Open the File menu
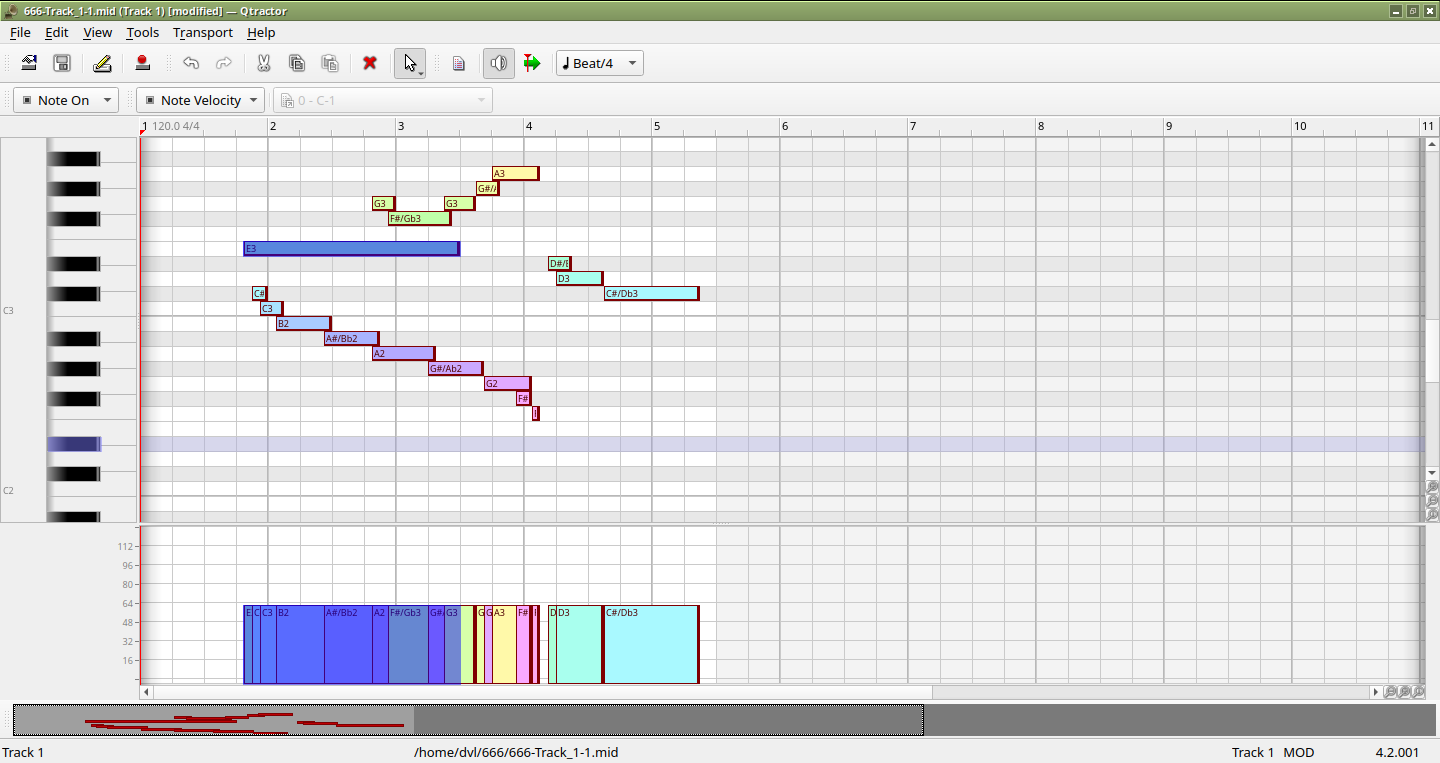The image size is (1440, 763). (x=20, y=32)
